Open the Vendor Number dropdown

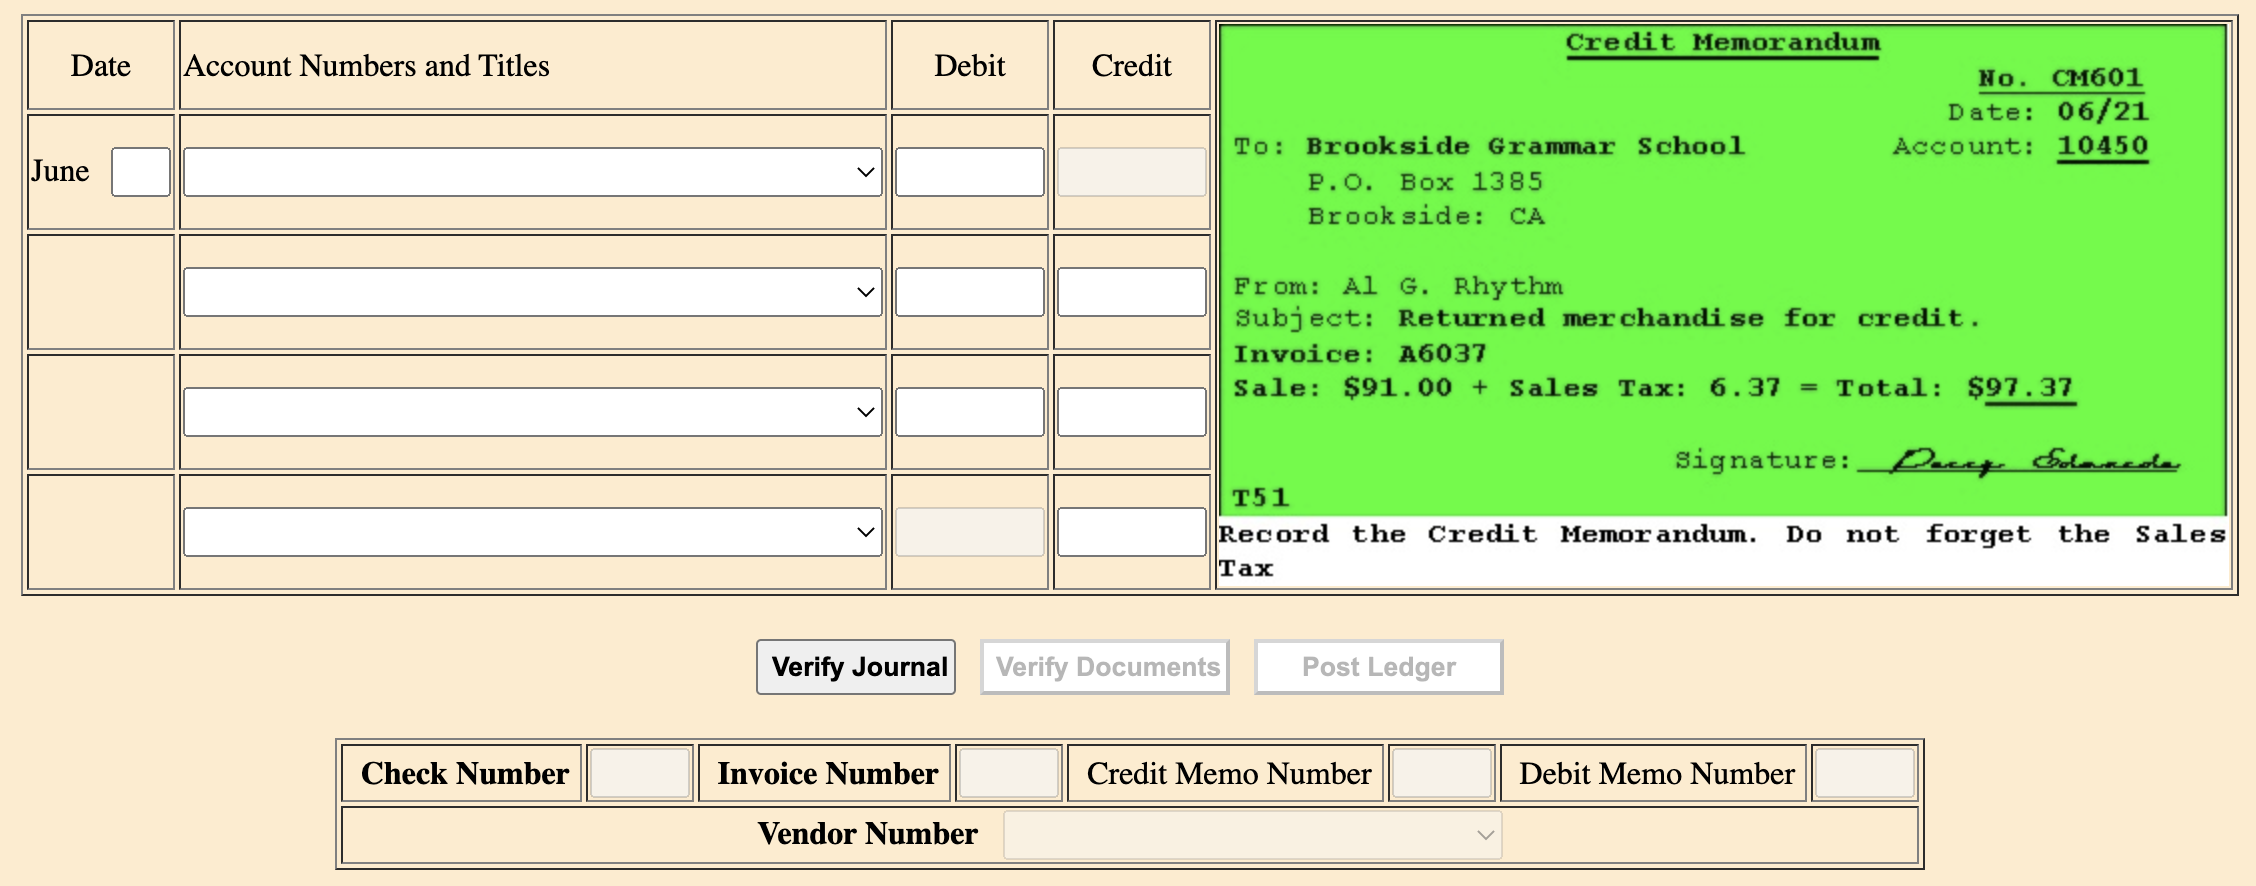click(1253, 835)
